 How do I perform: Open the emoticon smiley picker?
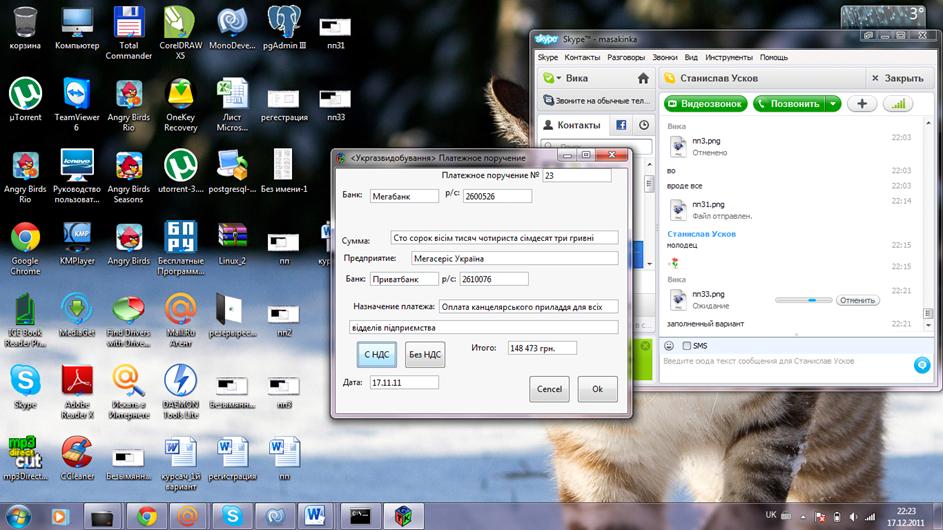tap(669, 345)
